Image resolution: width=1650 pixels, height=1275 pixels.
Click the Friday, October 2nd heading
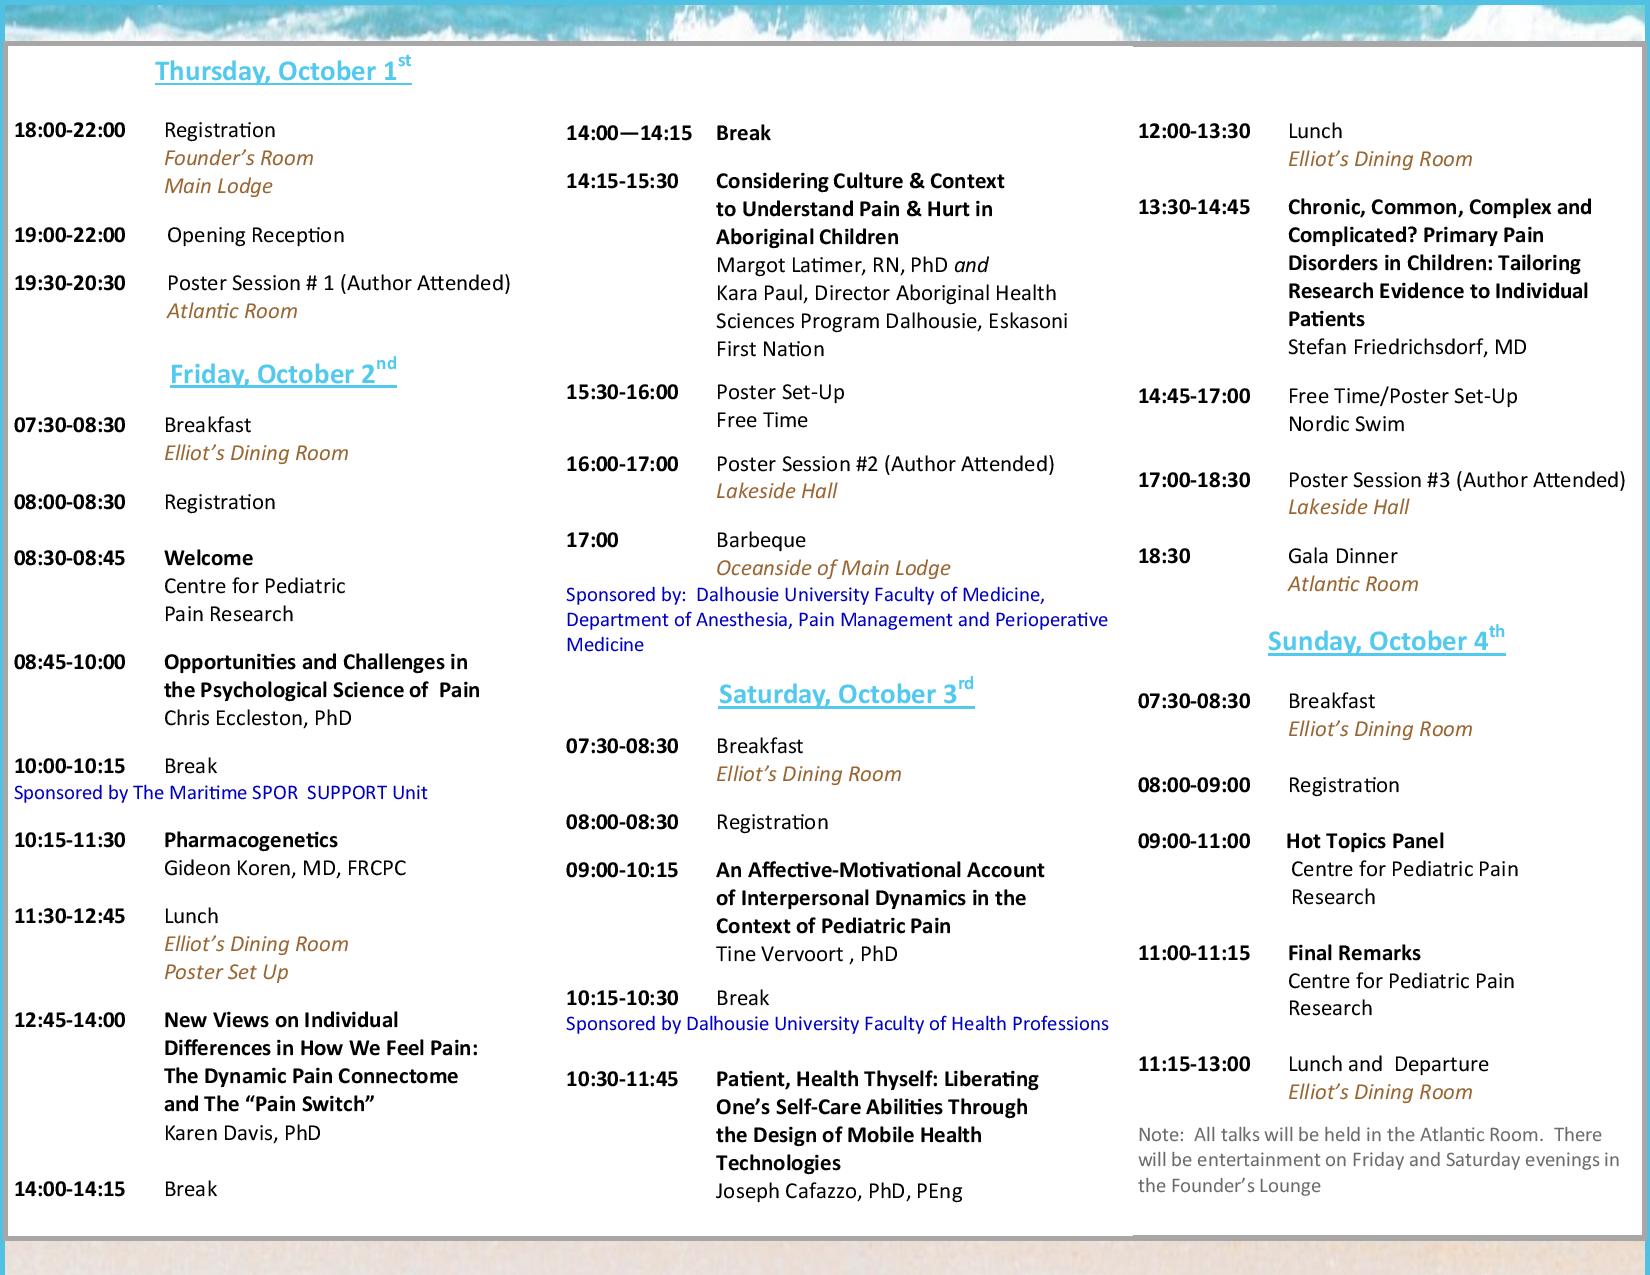click(283, 372)
